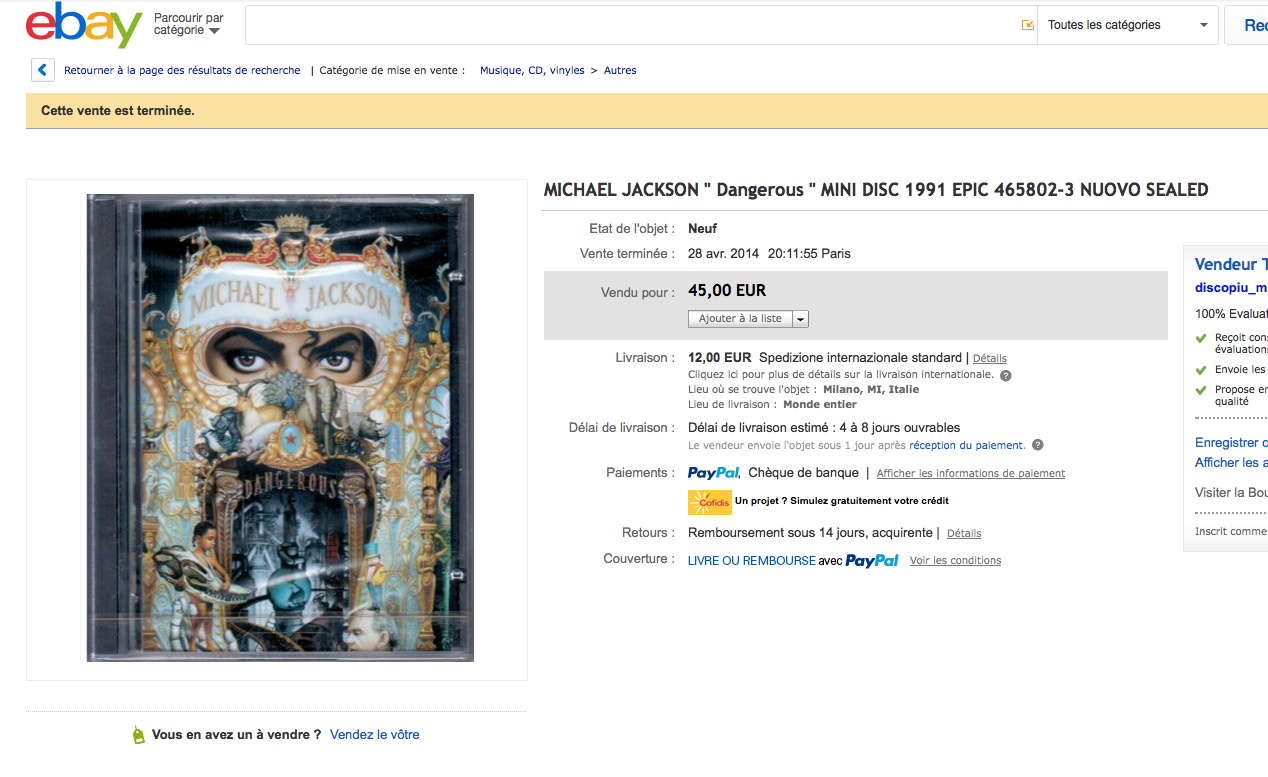Click the help icon after réception du paiement
The width and height of the screenshot is (1268, 777).
(1037, 445)
